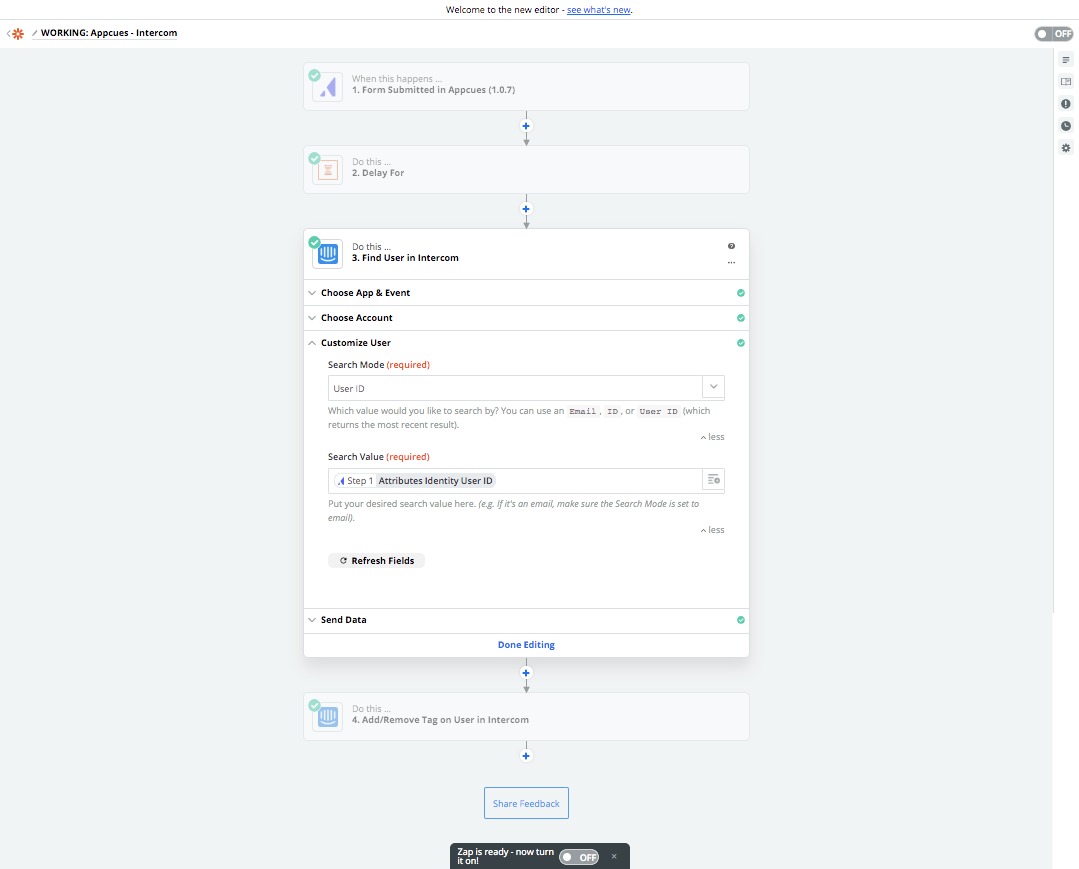Image resolution: width=1079 pixels, height=869 pixels.
Task: Turn on the Zap from bottom notification switch
Action: click(579, 857)
